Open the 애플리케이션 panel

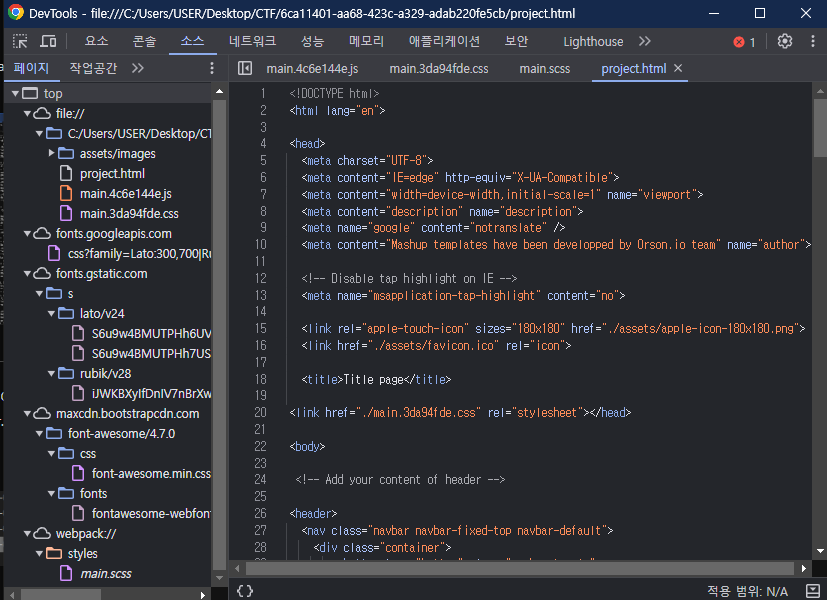click(444, 41)
